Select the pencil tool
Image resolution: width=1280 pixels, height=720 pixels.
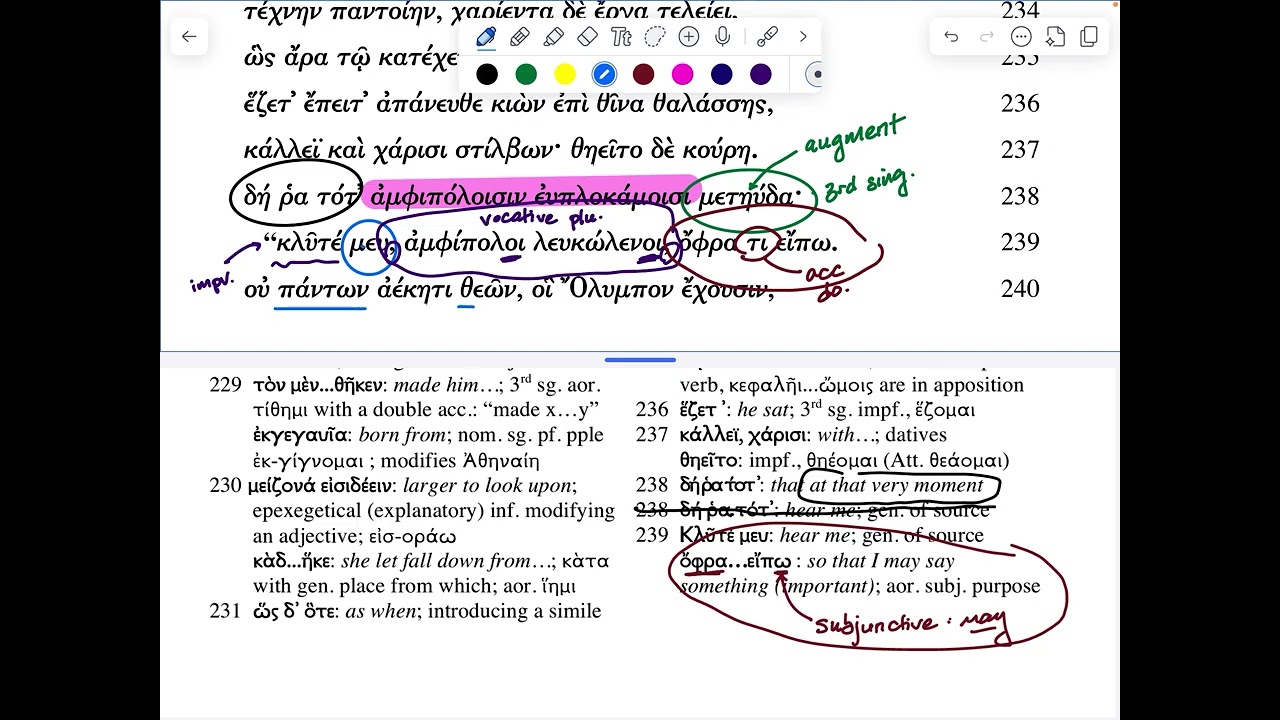click(x=520, y=37)
